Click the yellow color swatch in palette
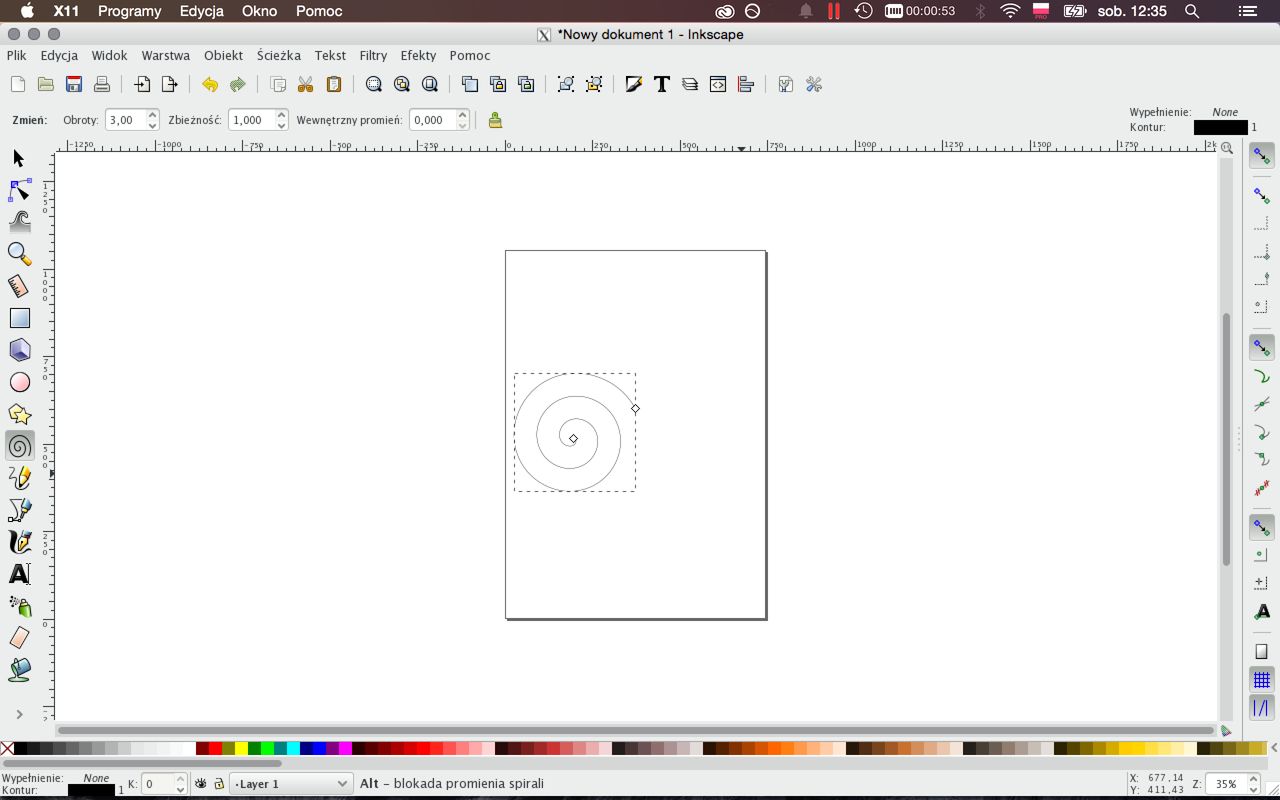The image size is (1280, 800). tap(241, 748)
